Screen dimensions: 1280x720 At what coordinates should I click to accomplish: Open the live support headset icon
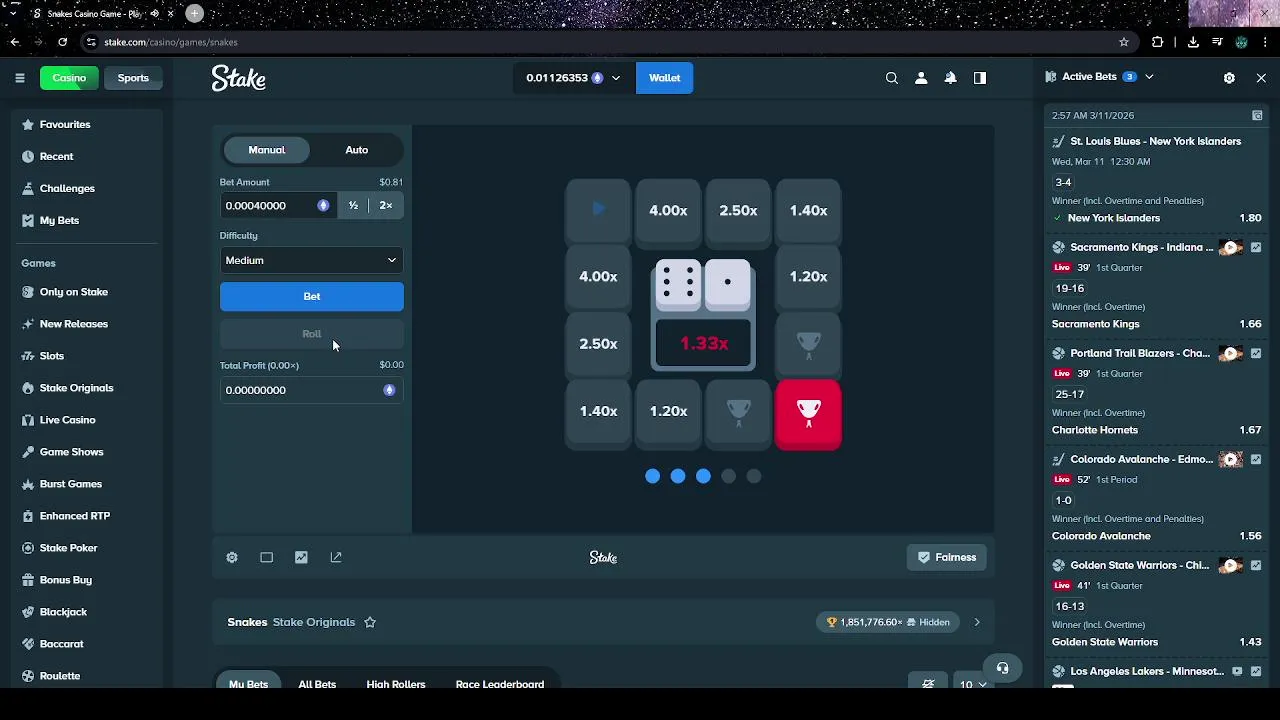tap(1002, 668)
